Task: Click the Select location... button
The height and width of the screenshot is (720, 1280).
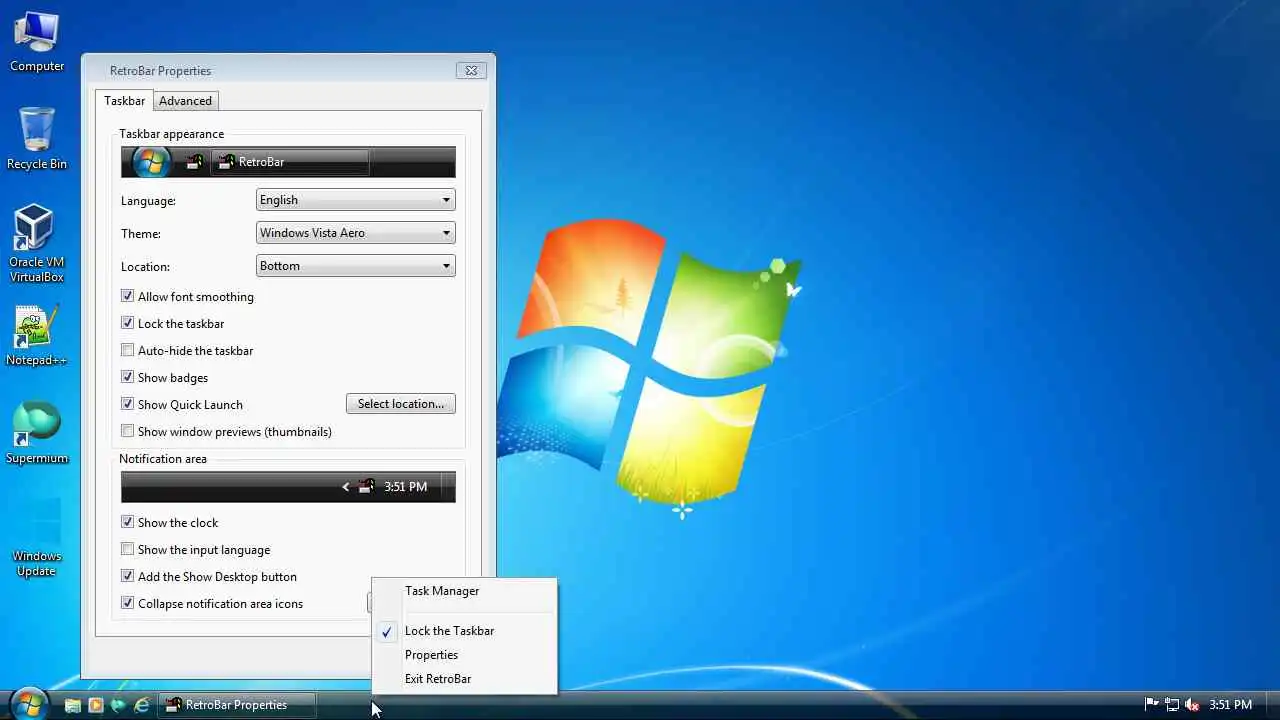Action: 401,404
